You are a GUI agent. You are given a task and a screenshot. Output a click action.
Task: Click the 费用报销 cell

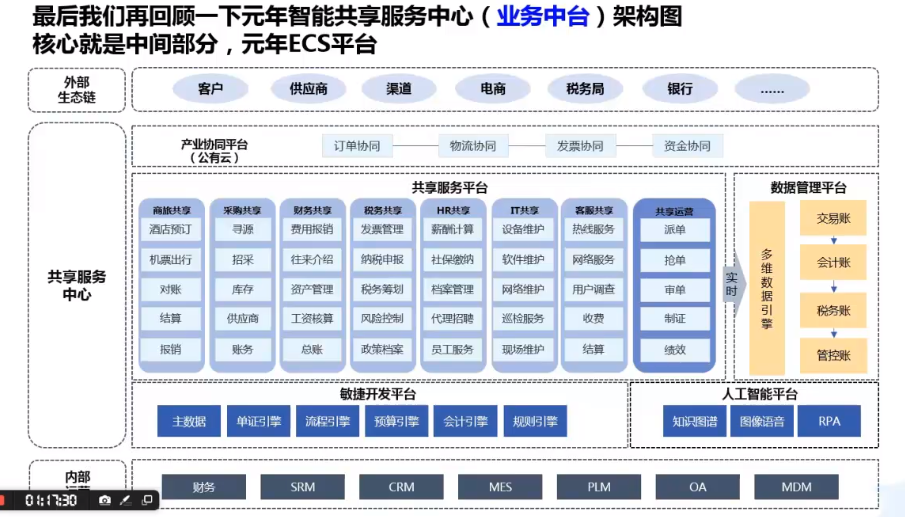pos(312,229)
